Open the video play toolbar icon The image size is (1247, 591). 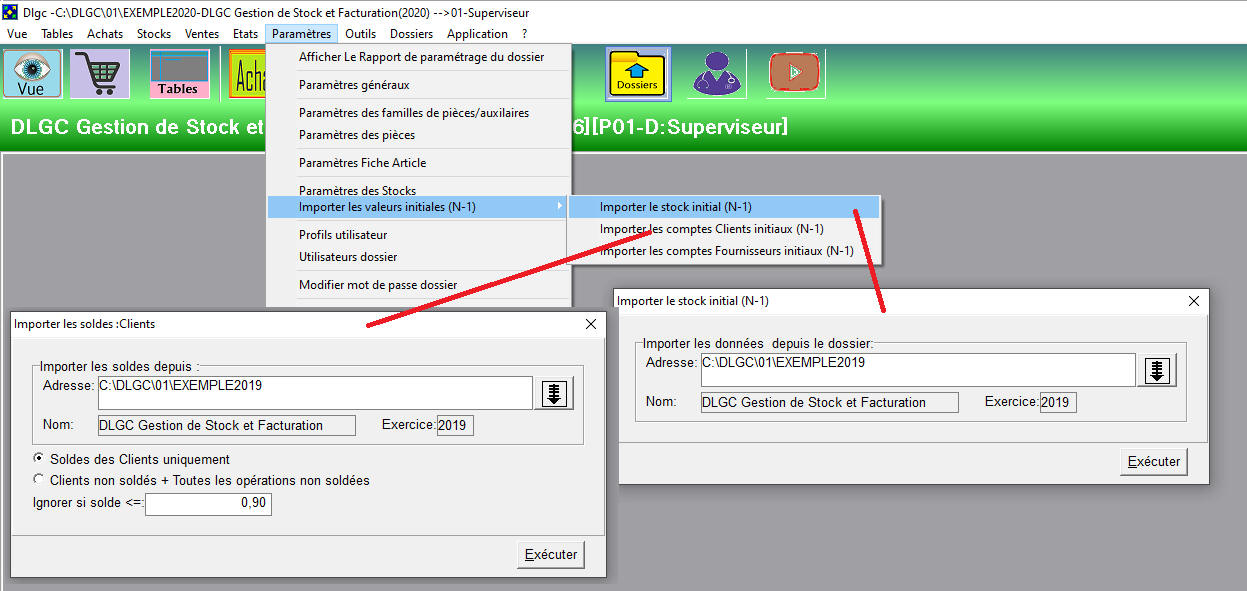(x=794, y=73)
